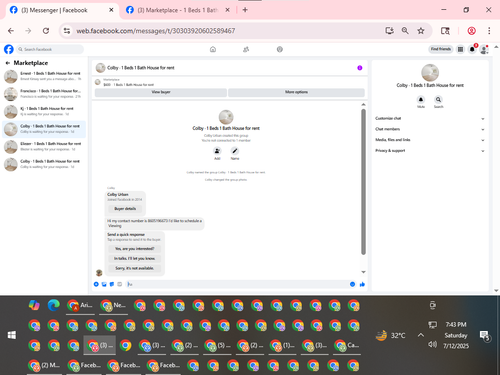Open the Facebook menu grid icon

pyautogui.click(x=460, y=49)
